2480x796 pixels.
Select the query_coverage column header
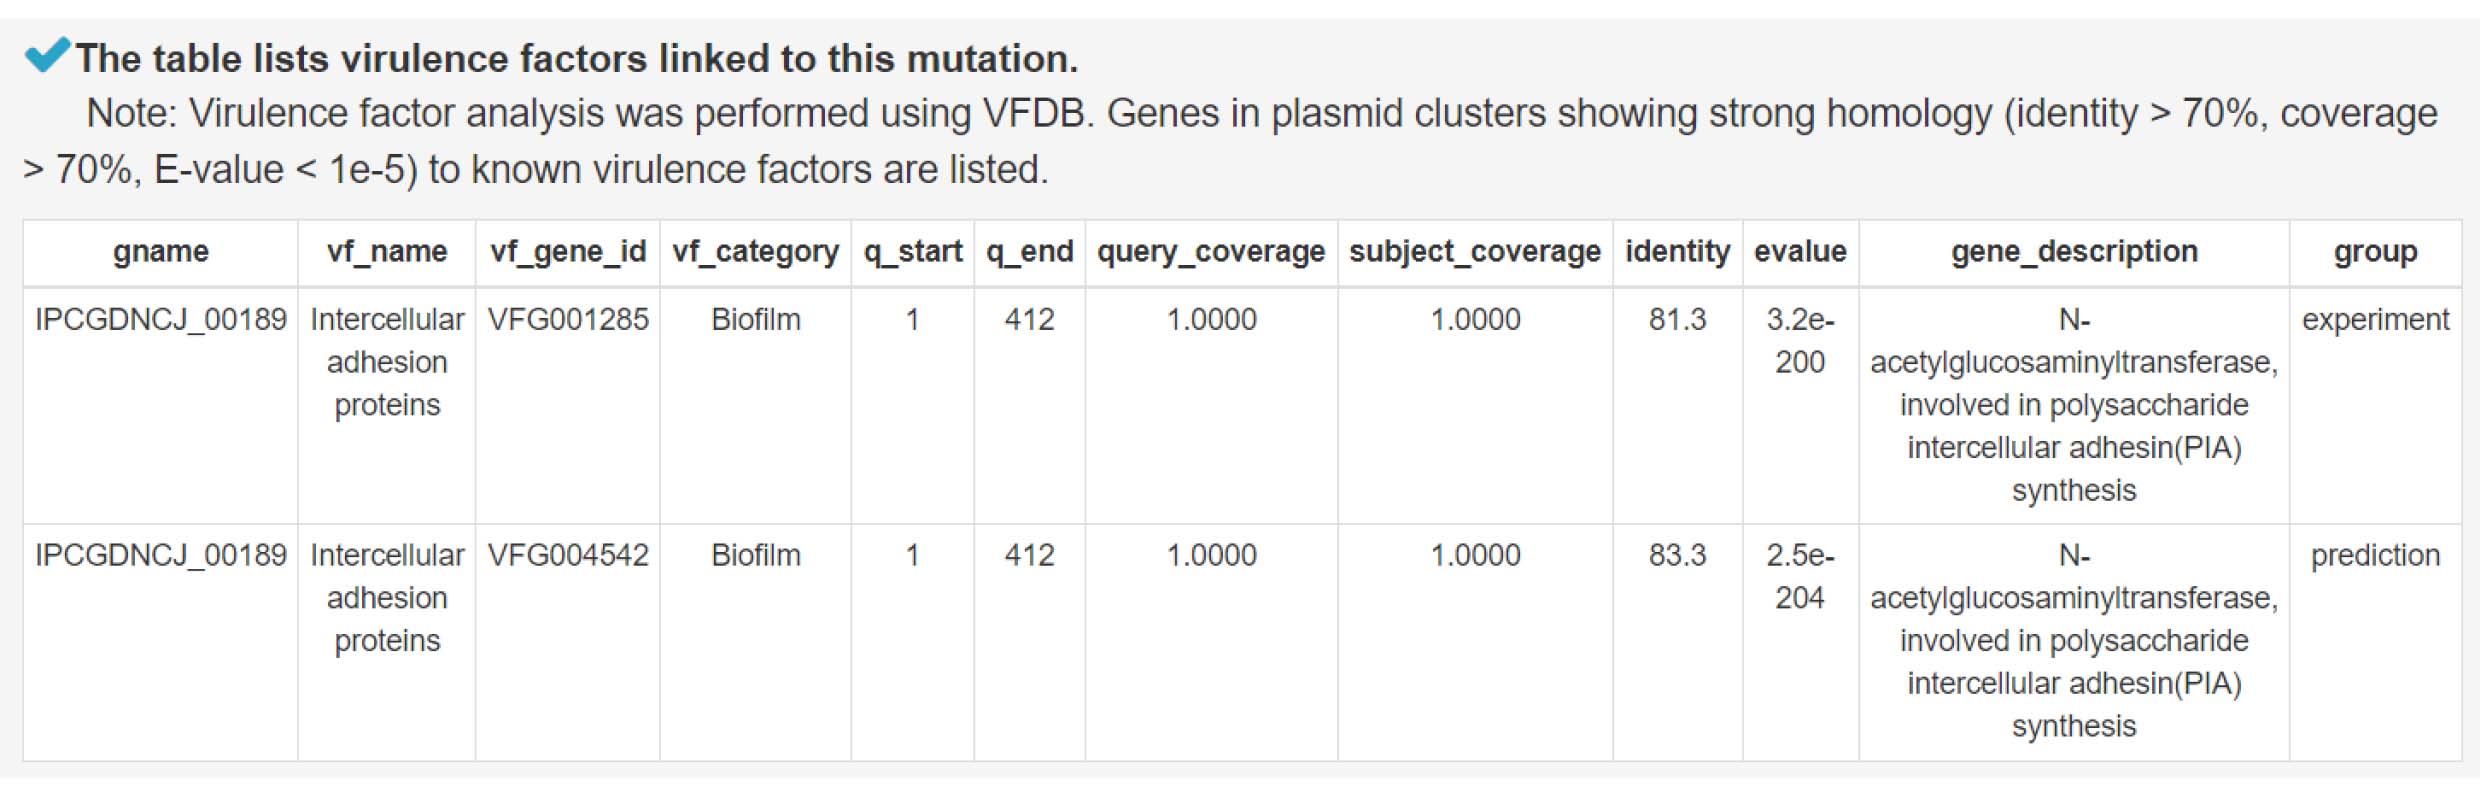(1211, 252)
